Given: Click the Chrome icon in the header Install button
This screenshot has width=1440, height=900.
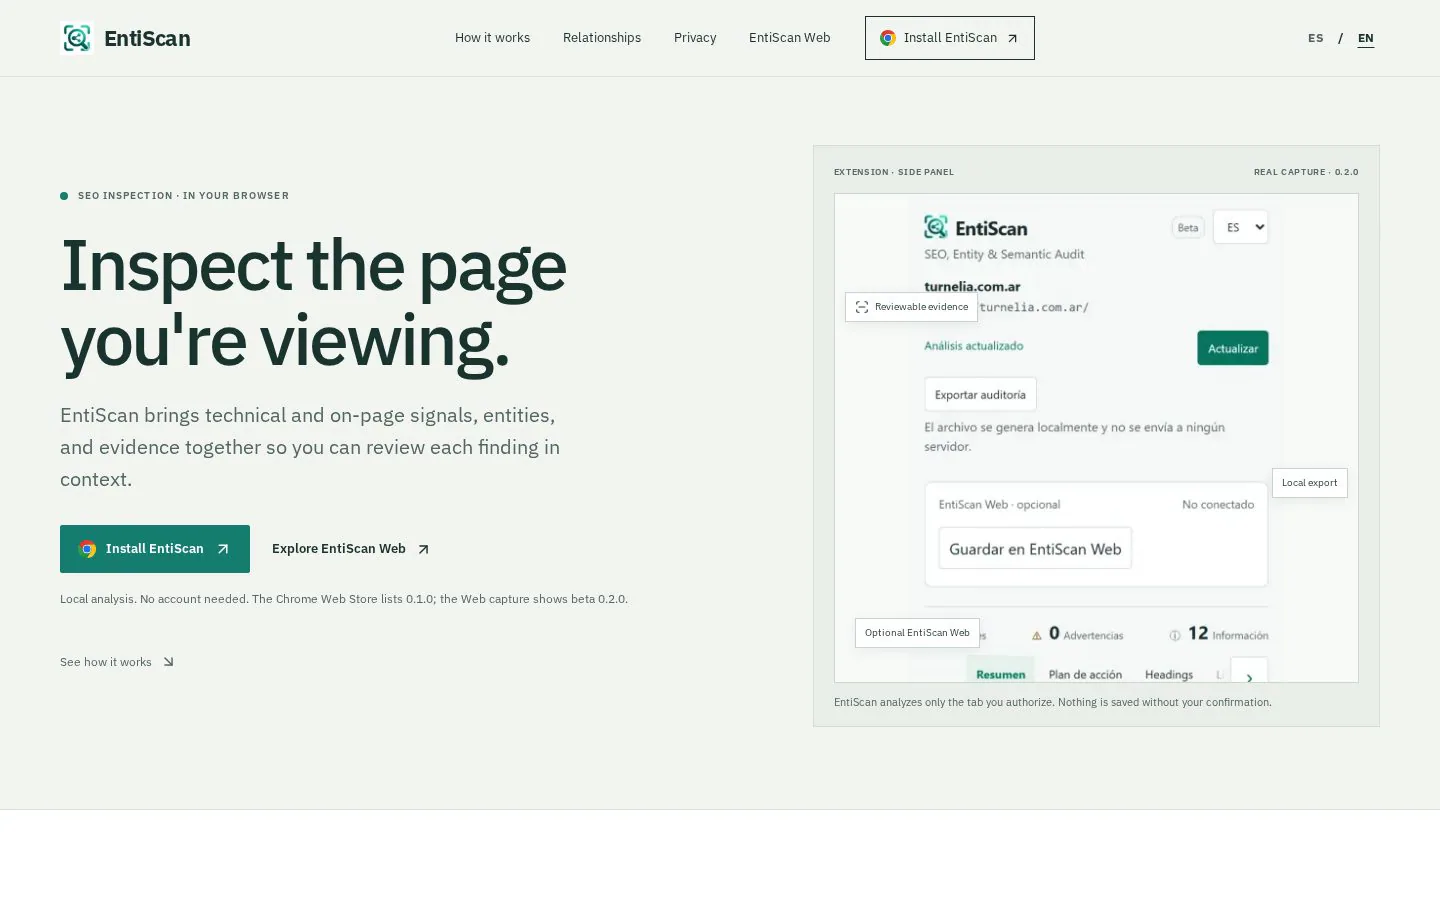Looking at the screenshot, I should (888, 38).
